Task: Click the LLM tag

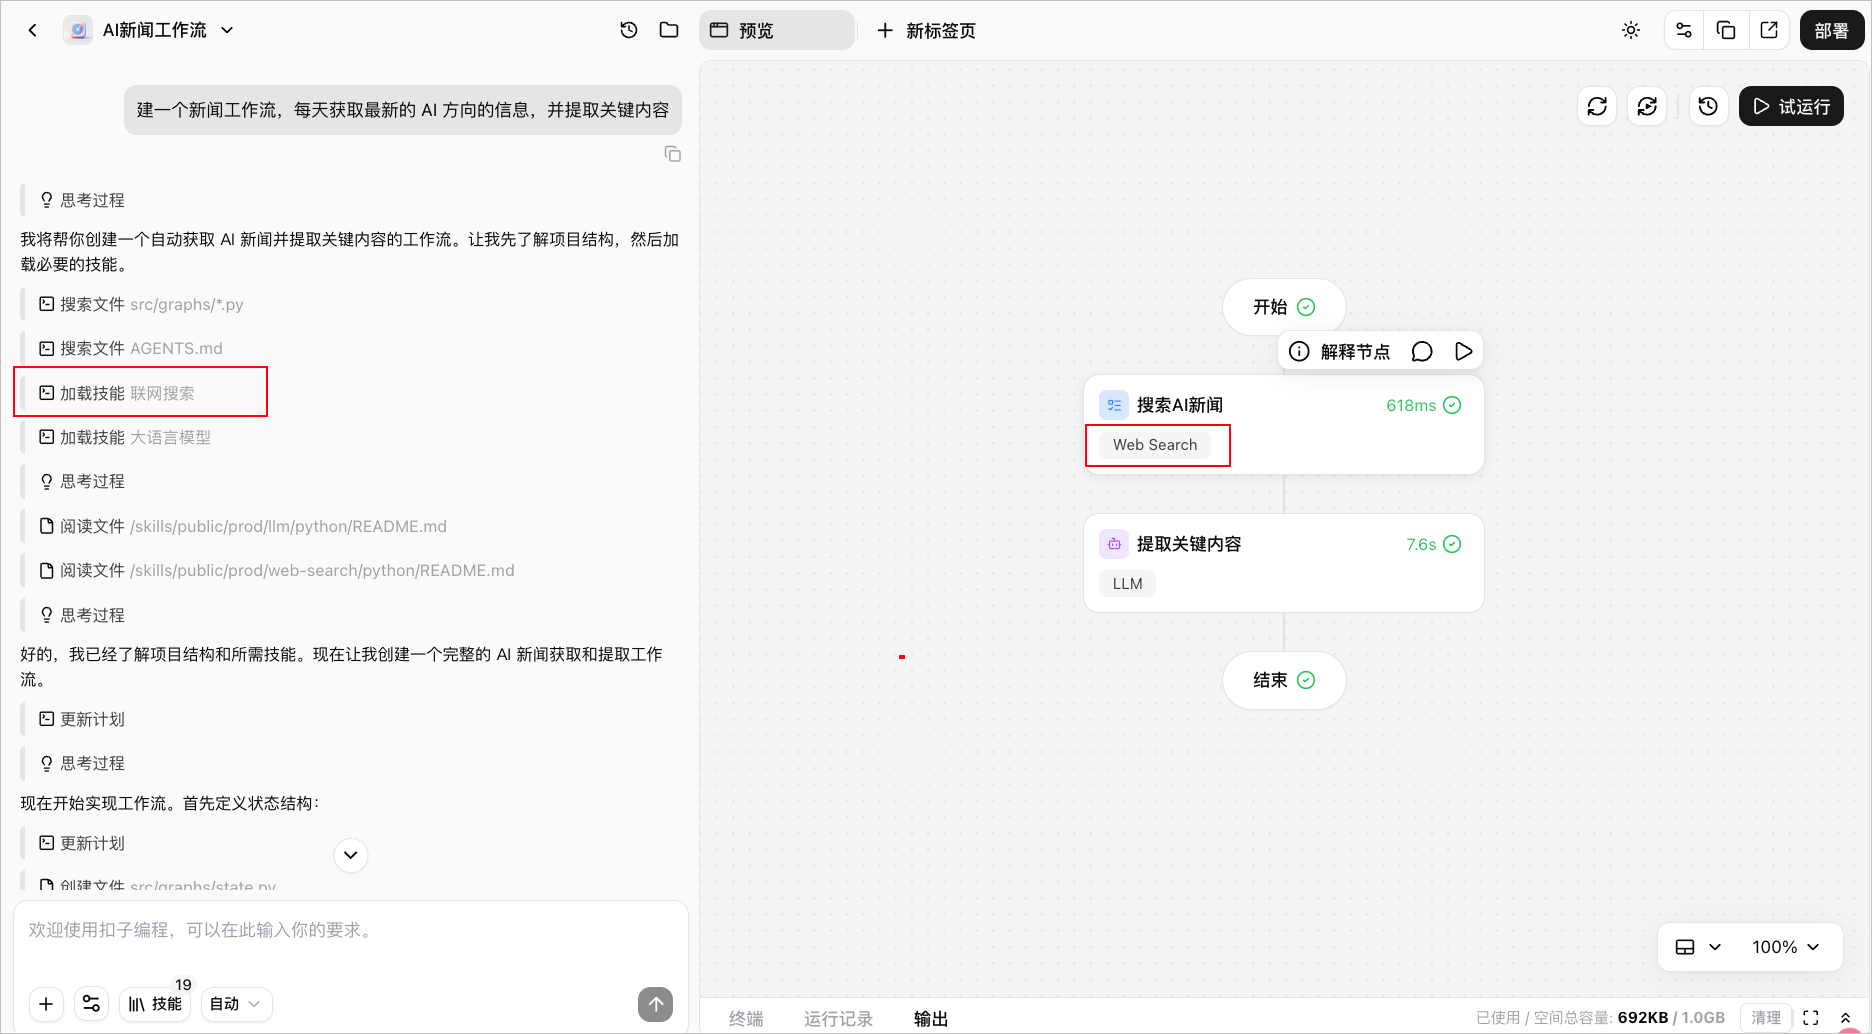Action: coord(1127,584)
